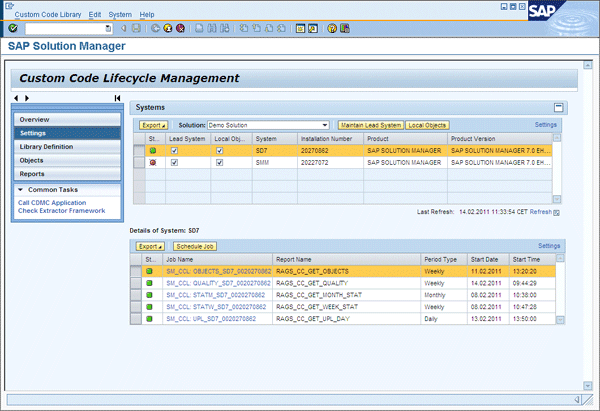Image resolution: width=600 pixels, height=411 pixels.
Task: Open the SM_CCL: STATM_SD7_0020270862 job link
Action: point(215,295)
